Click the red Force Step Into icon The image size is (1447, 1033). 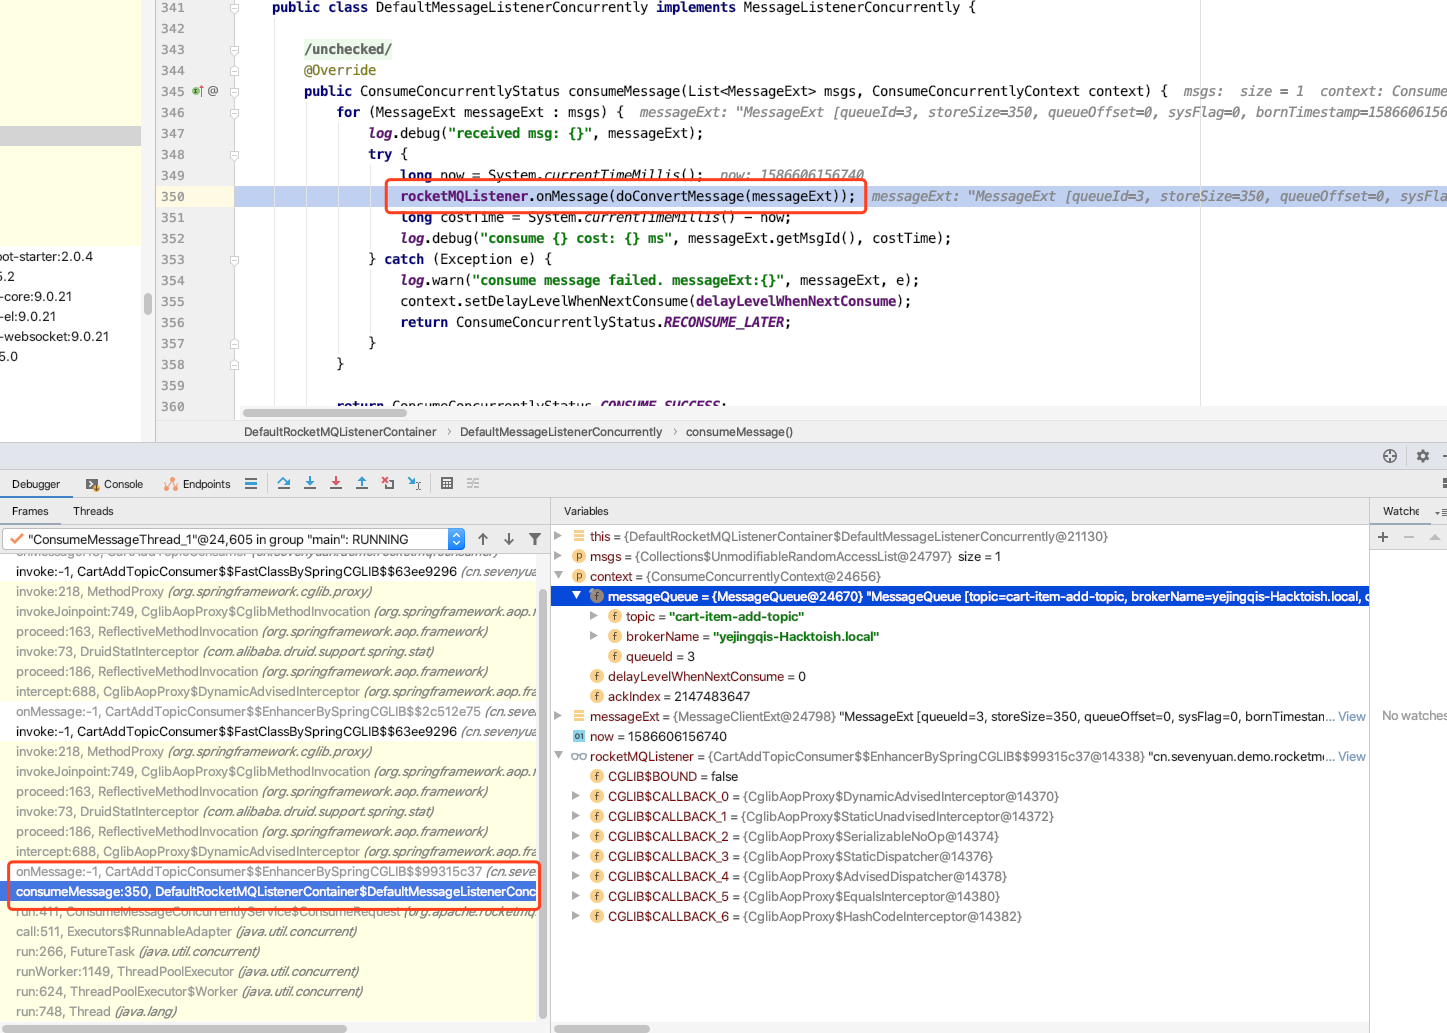click(x=336, y=483)
